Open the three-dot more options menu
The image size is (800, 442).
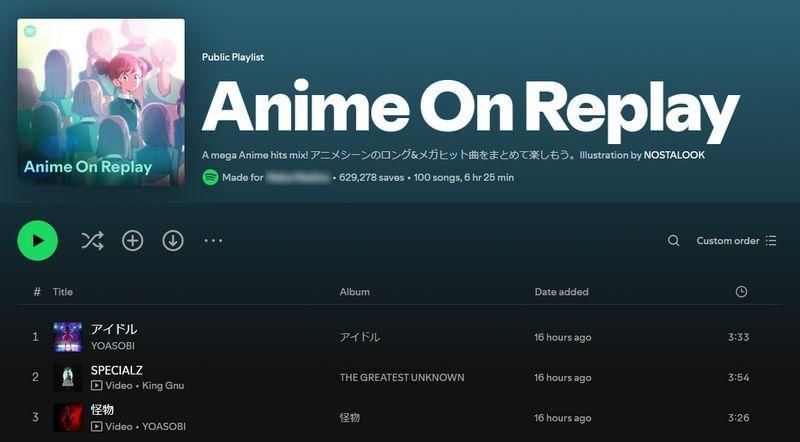coord(213,240)
